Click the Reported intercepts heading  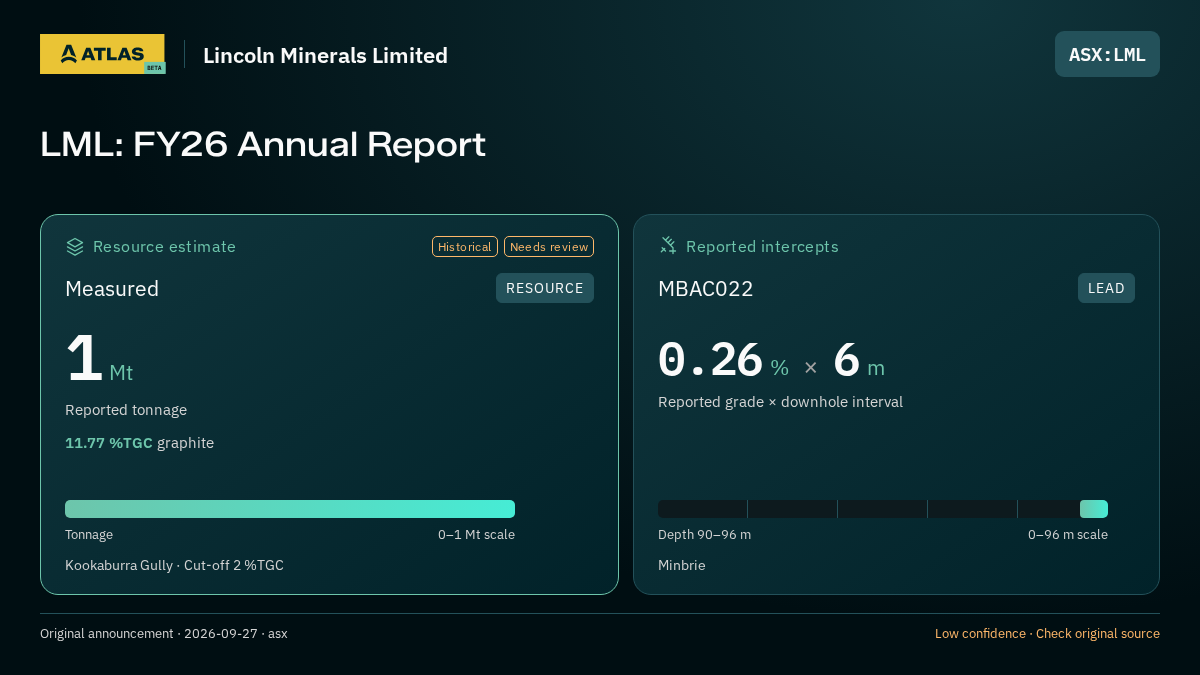pos(762,246)
